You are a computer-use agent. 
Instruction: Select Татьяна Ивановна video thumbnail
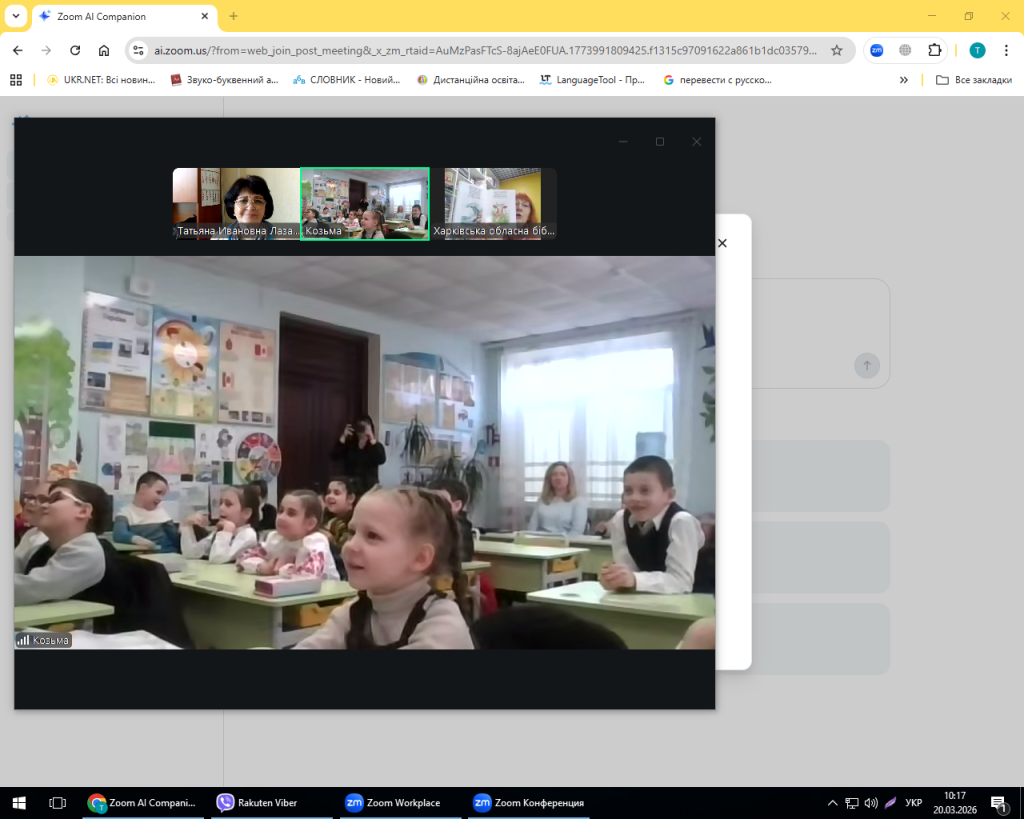click(237, 204)
